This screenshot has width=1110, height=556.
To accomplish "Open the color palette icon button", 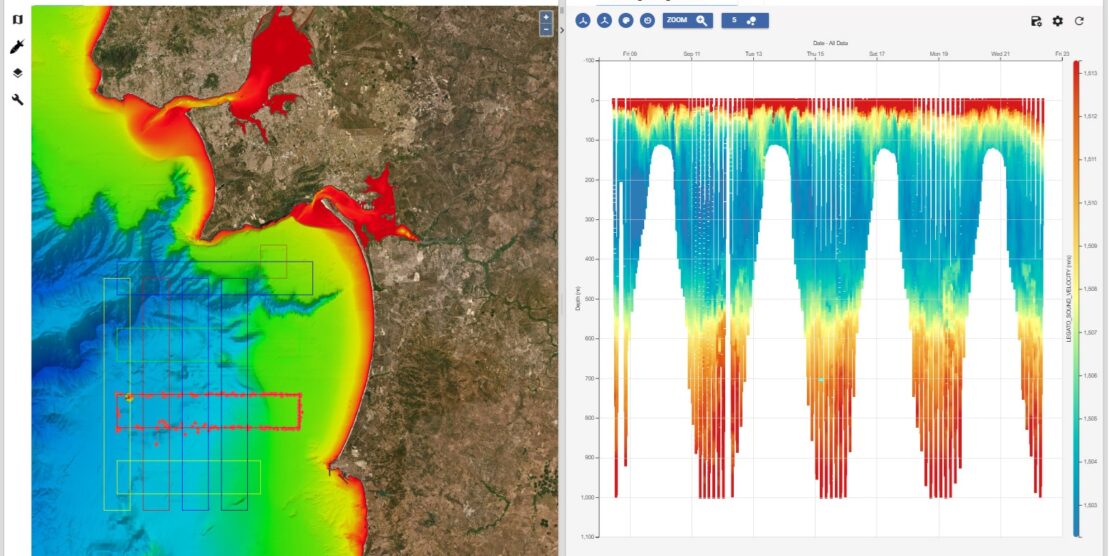I will click(626, 20).
